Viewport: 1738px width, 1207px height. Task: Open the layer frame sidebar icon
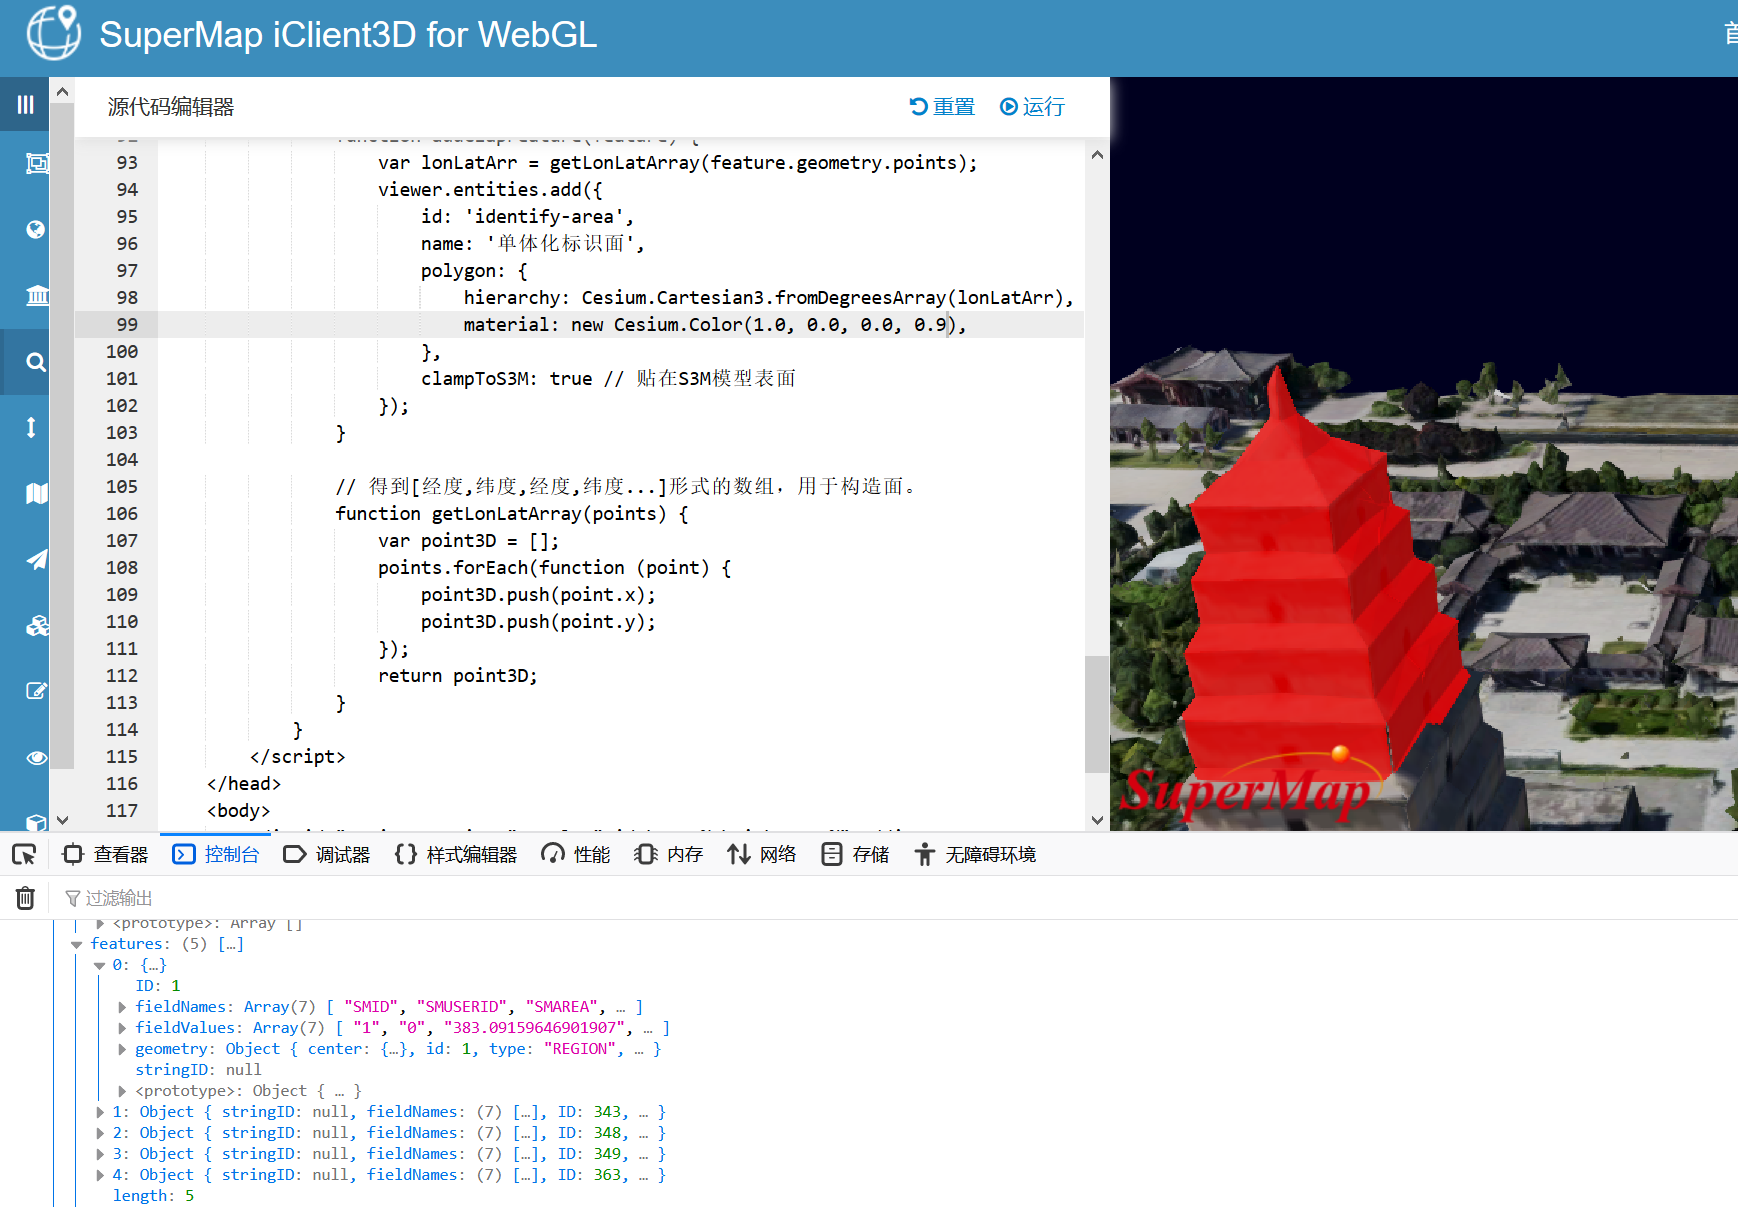pyautogui.click(x=37, y=163)
